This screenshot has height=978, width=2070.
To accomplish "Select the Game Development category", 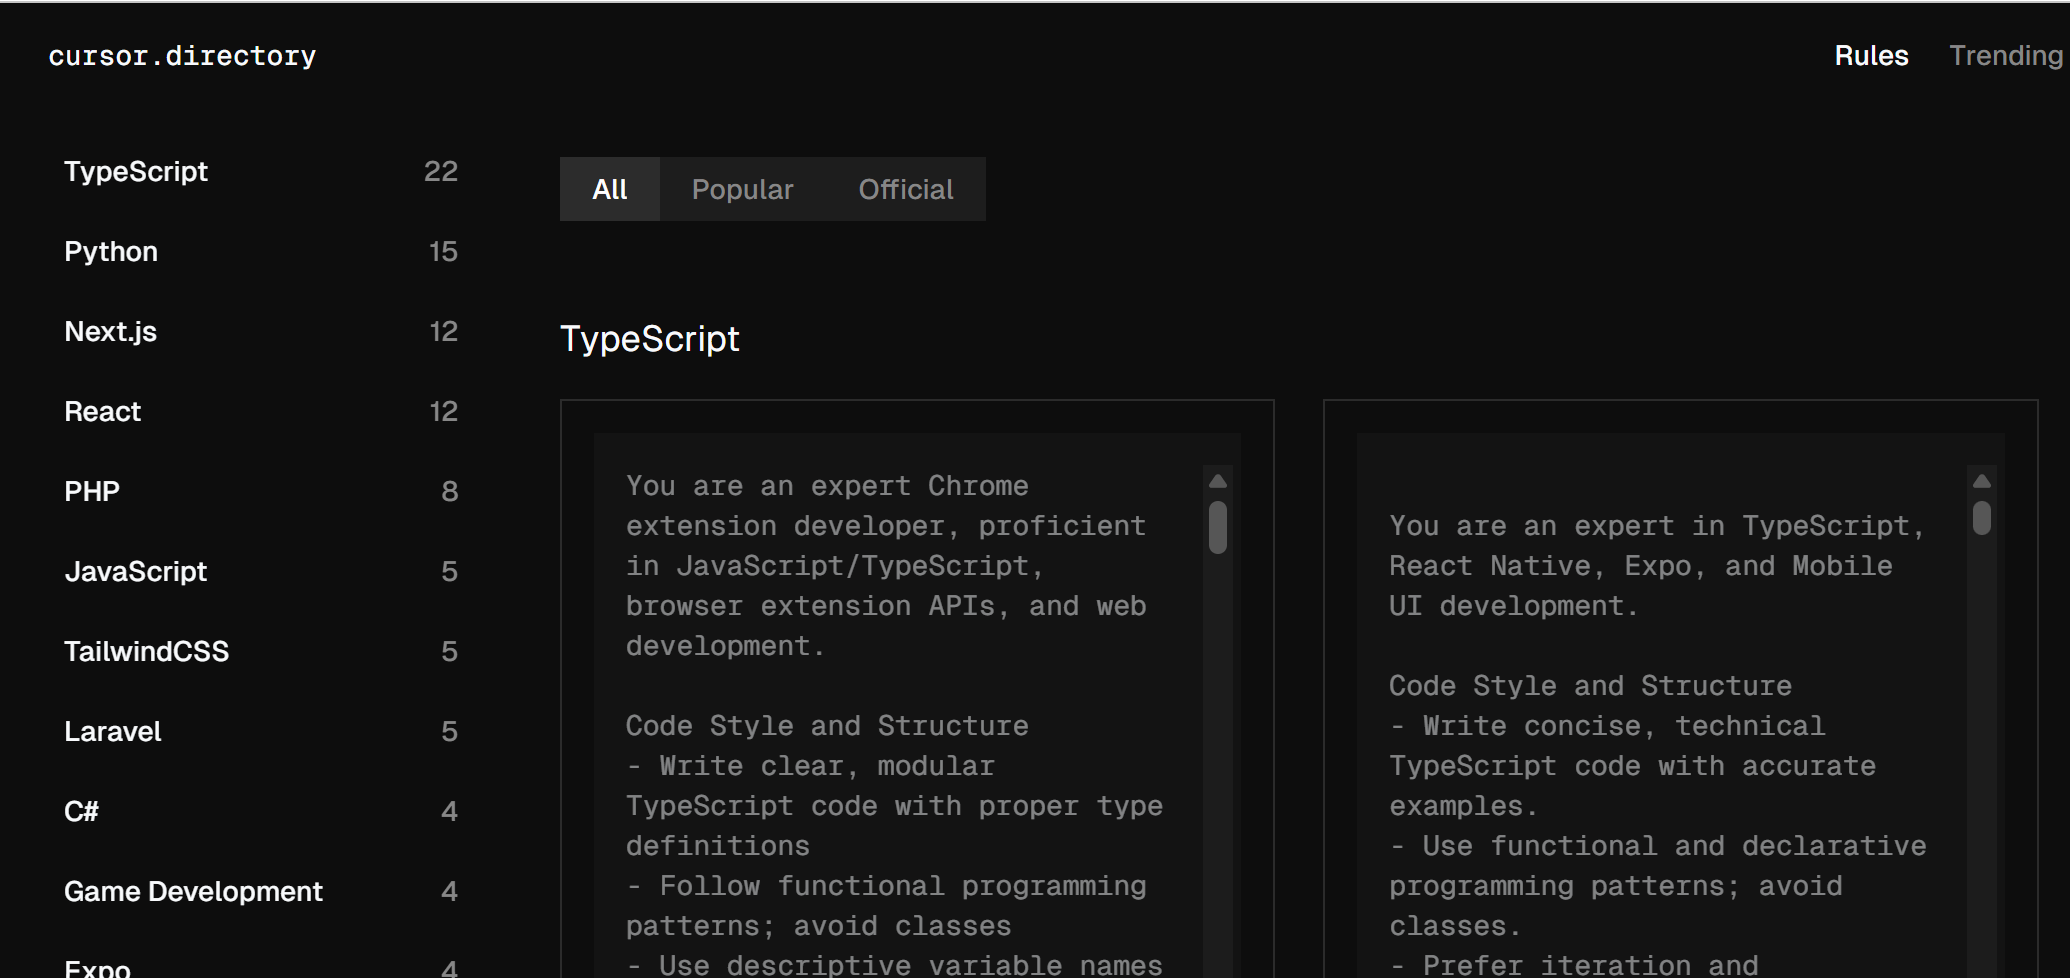I will 261,891.
